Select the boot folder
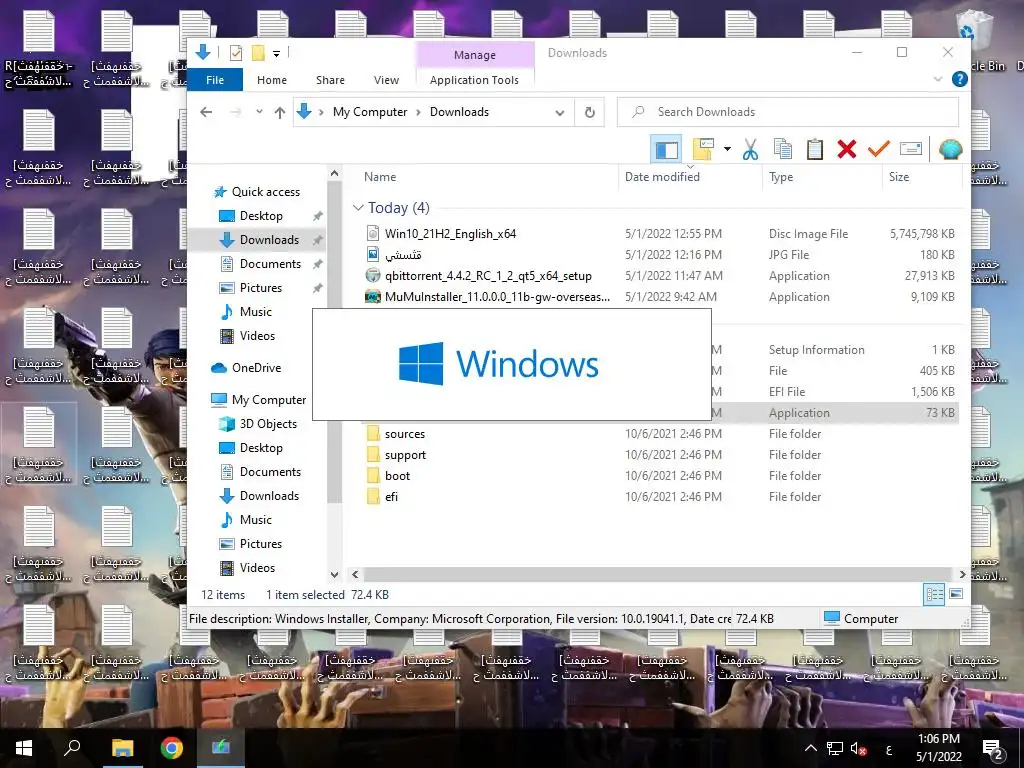Screen dimensions: 1024x768 click(397, 475)
